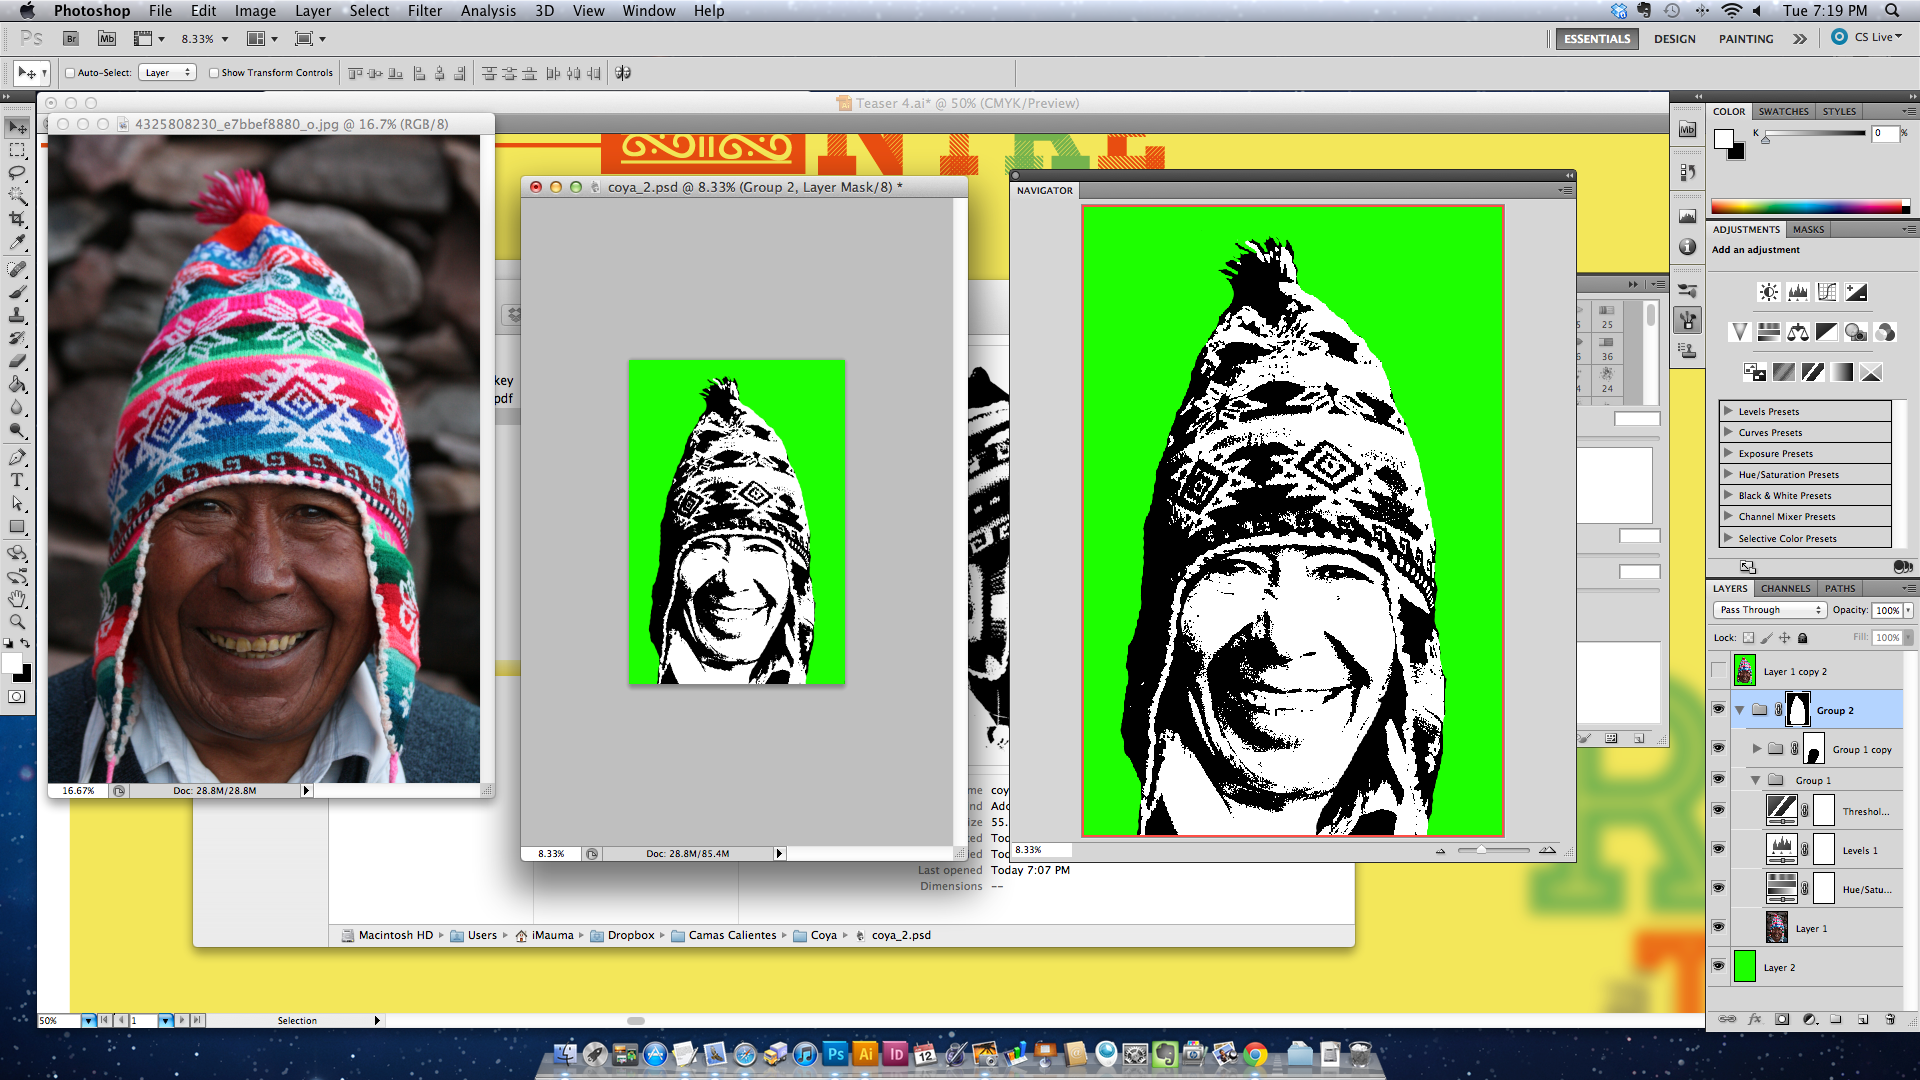
Task: Open the Pass Through blend mode dropdown
Action: 1771,610
